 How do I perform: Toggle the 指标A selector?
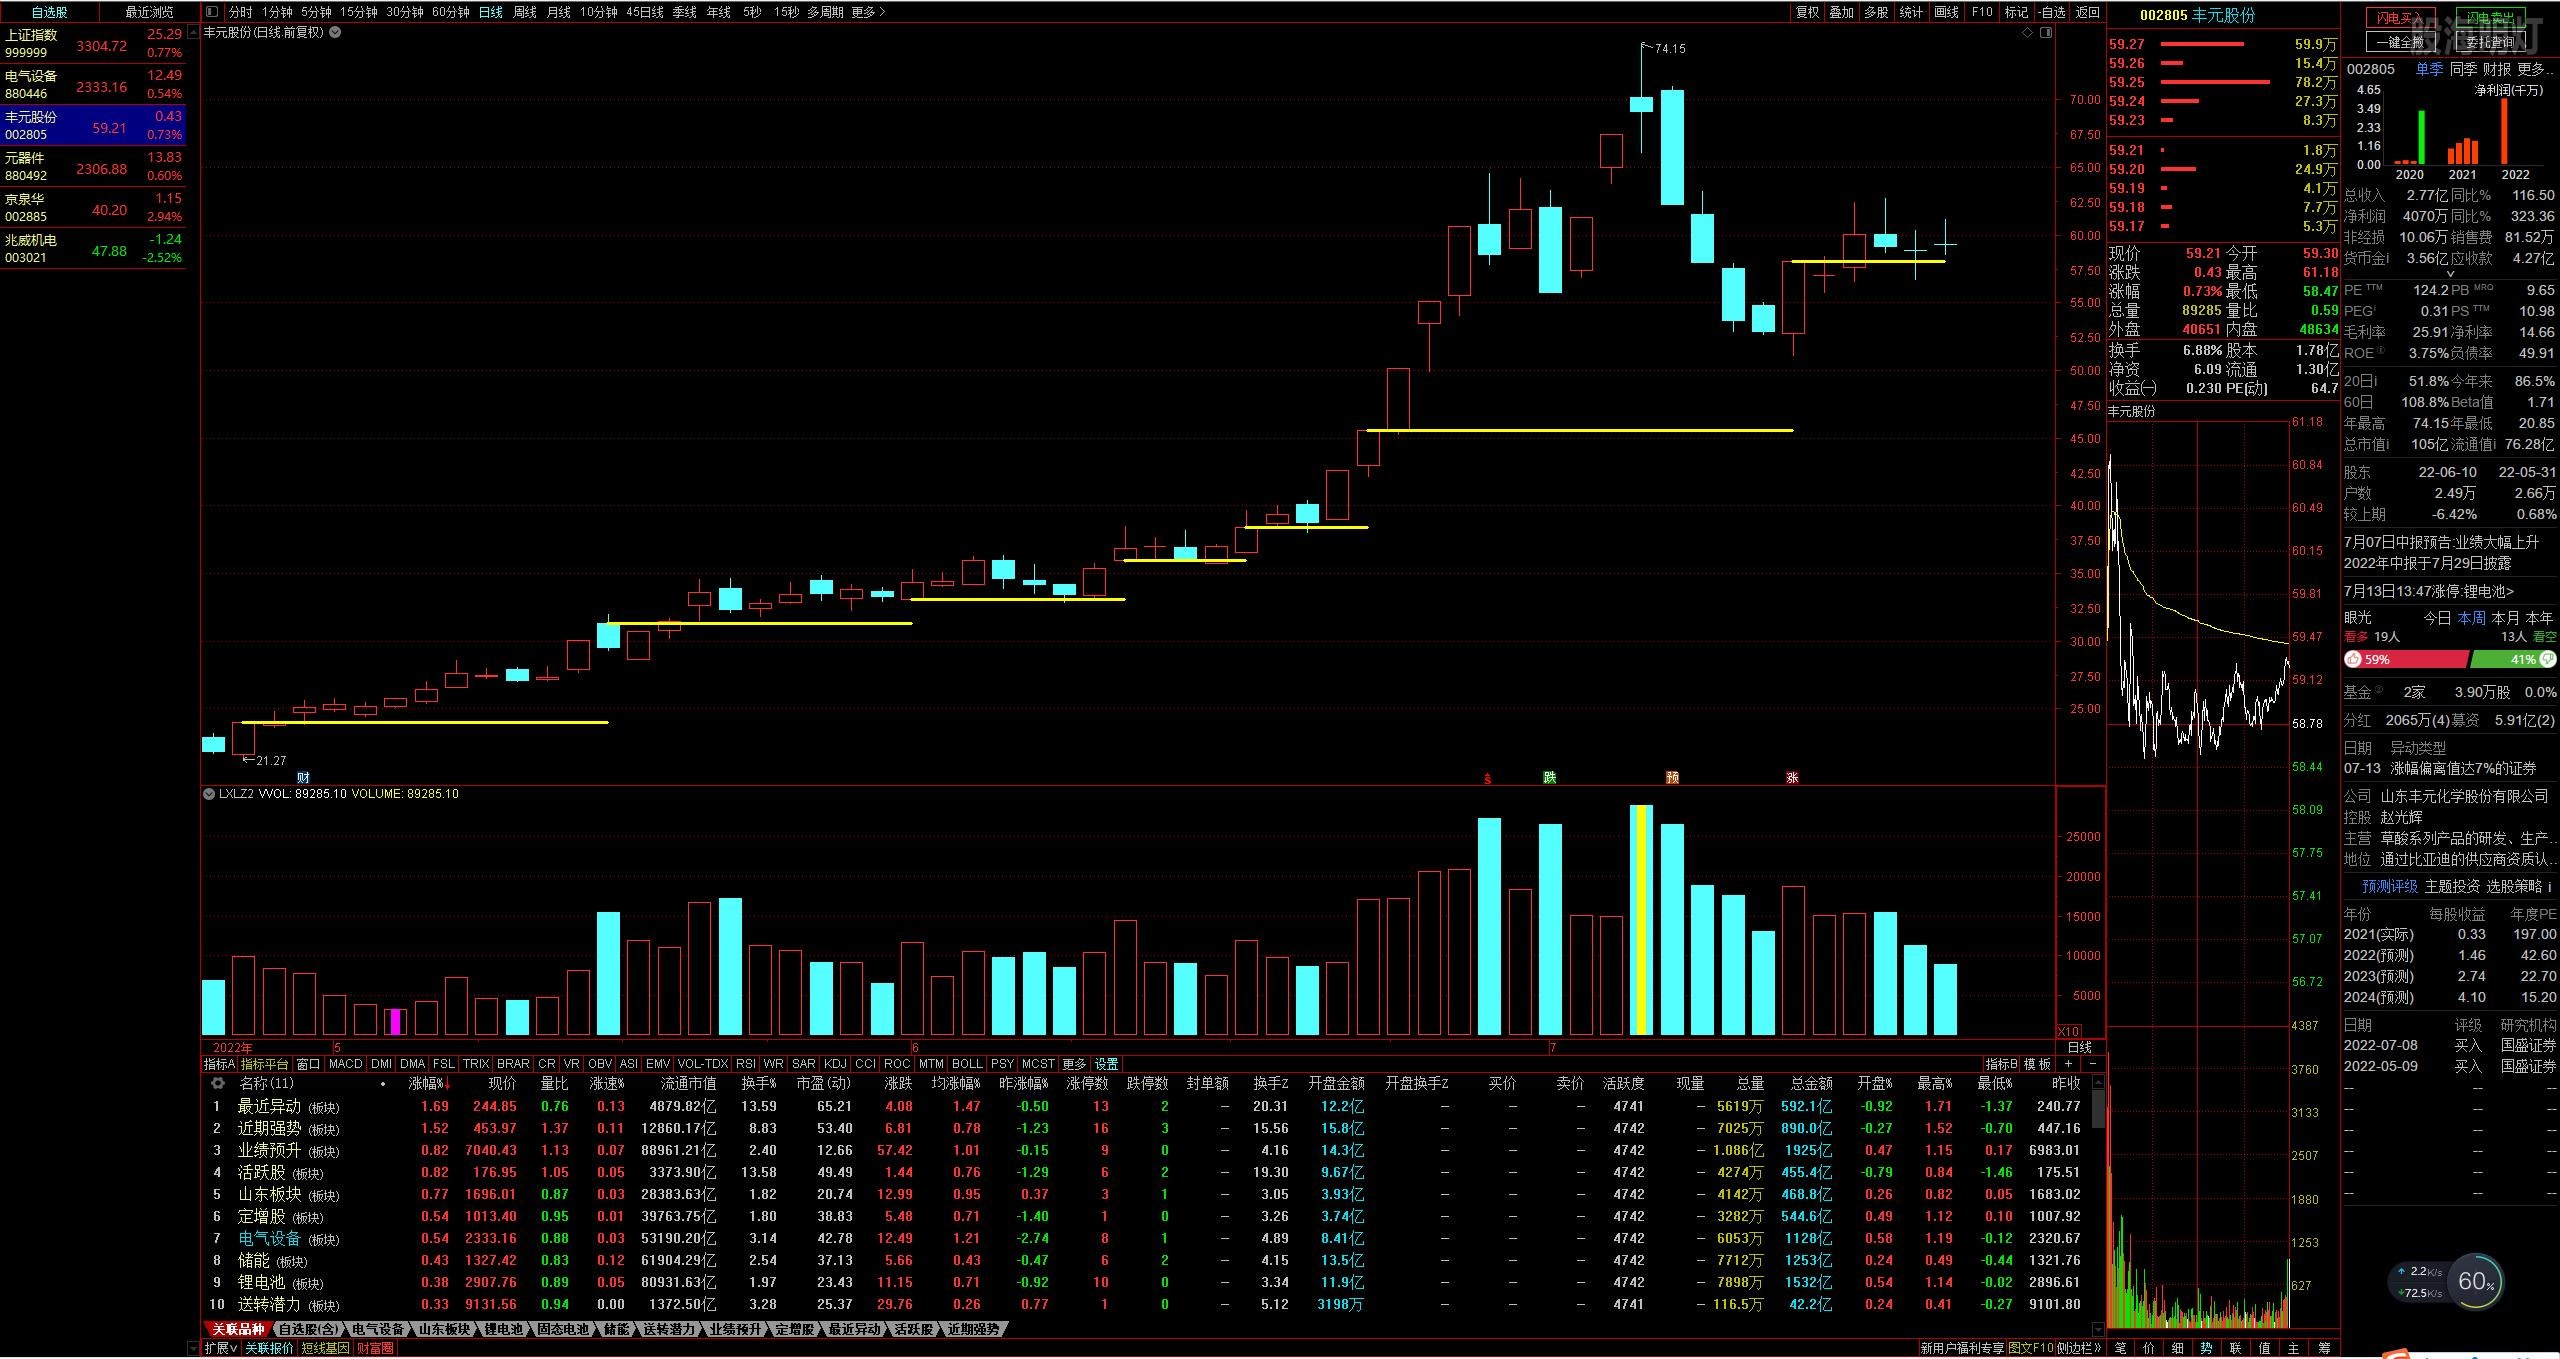219,1064
